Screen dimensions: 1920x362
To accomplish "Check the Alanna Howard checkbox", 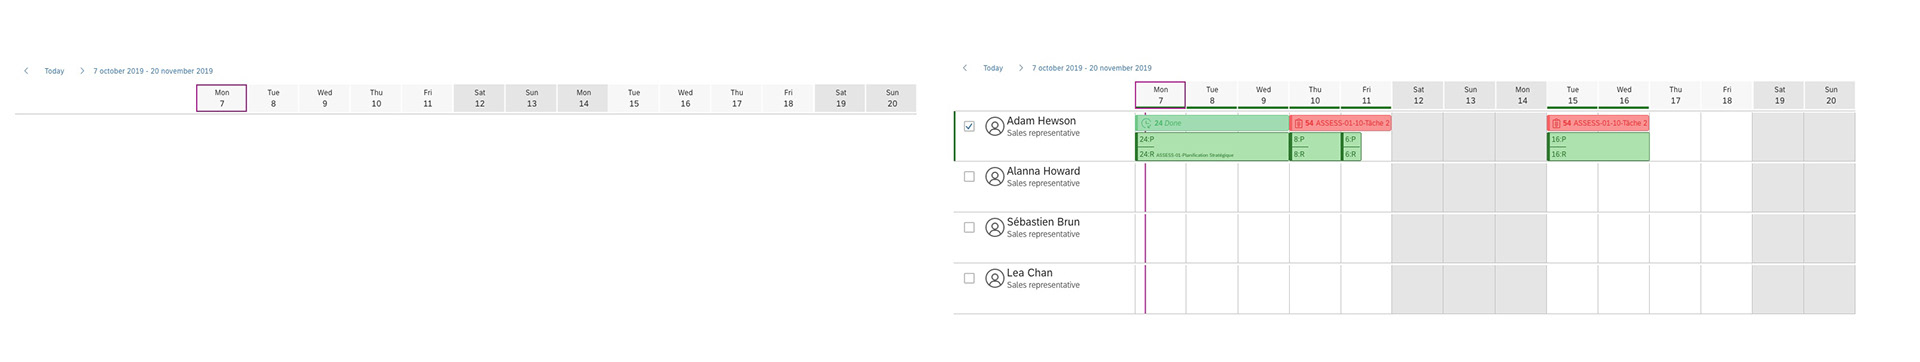I will click(969, 177).
